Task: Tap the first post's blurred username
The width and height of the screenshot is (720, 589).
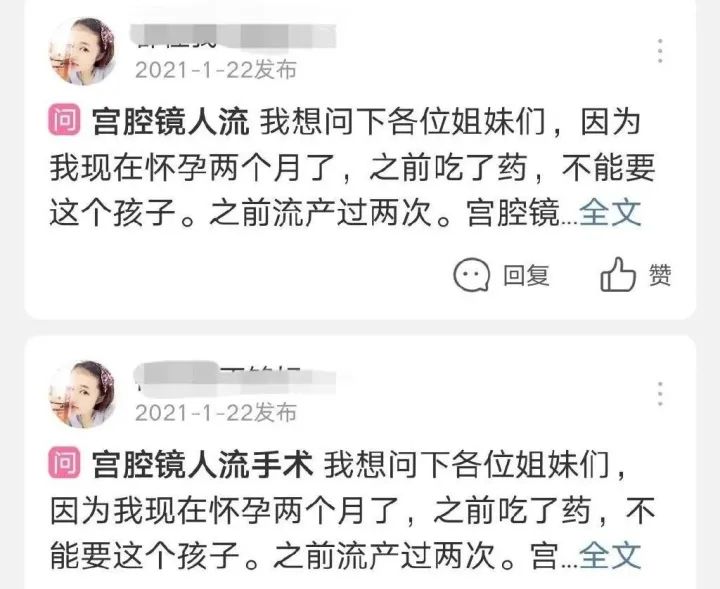Action: [236, 36]
